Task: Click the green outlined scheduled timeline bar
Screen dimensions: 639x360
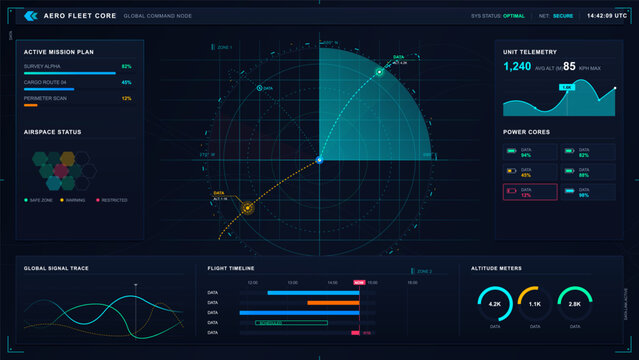Action: (291, 323)
